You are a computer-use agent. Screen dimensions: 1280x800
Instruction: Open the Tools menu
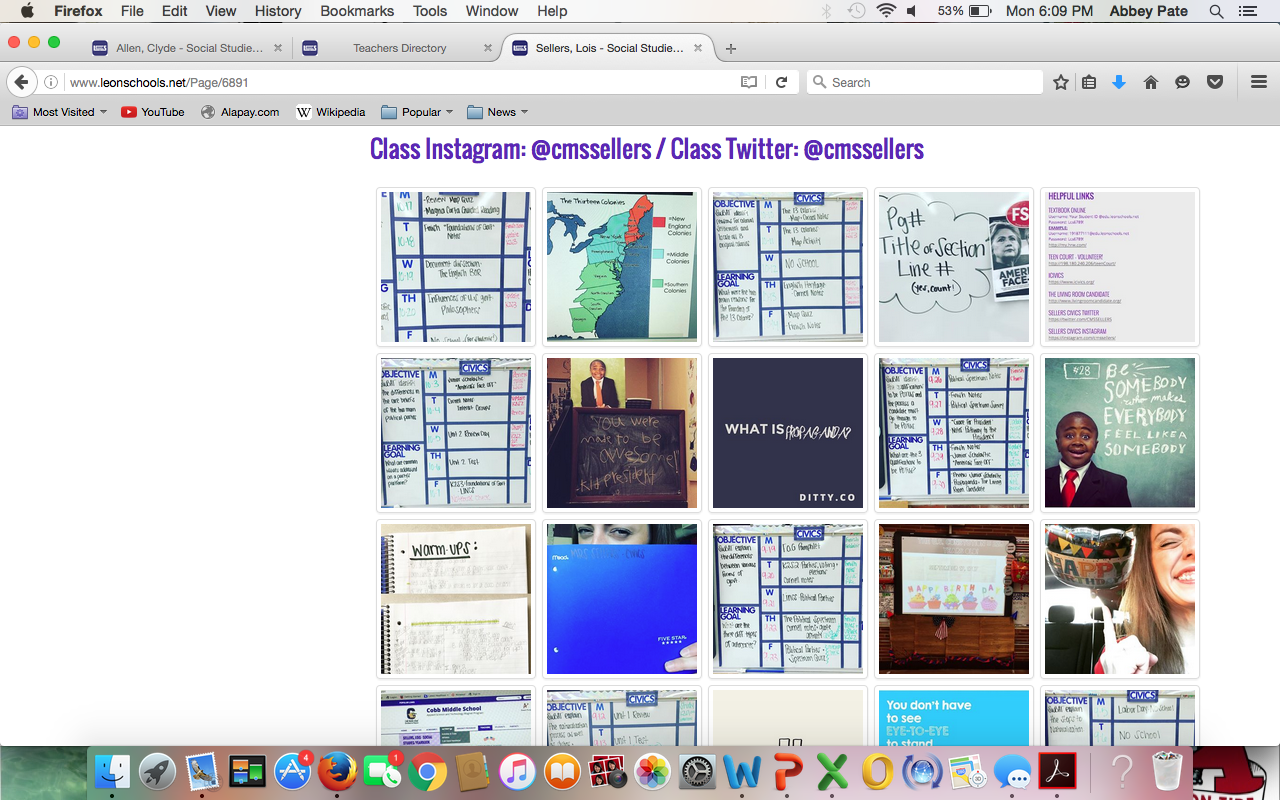point(430,11)
